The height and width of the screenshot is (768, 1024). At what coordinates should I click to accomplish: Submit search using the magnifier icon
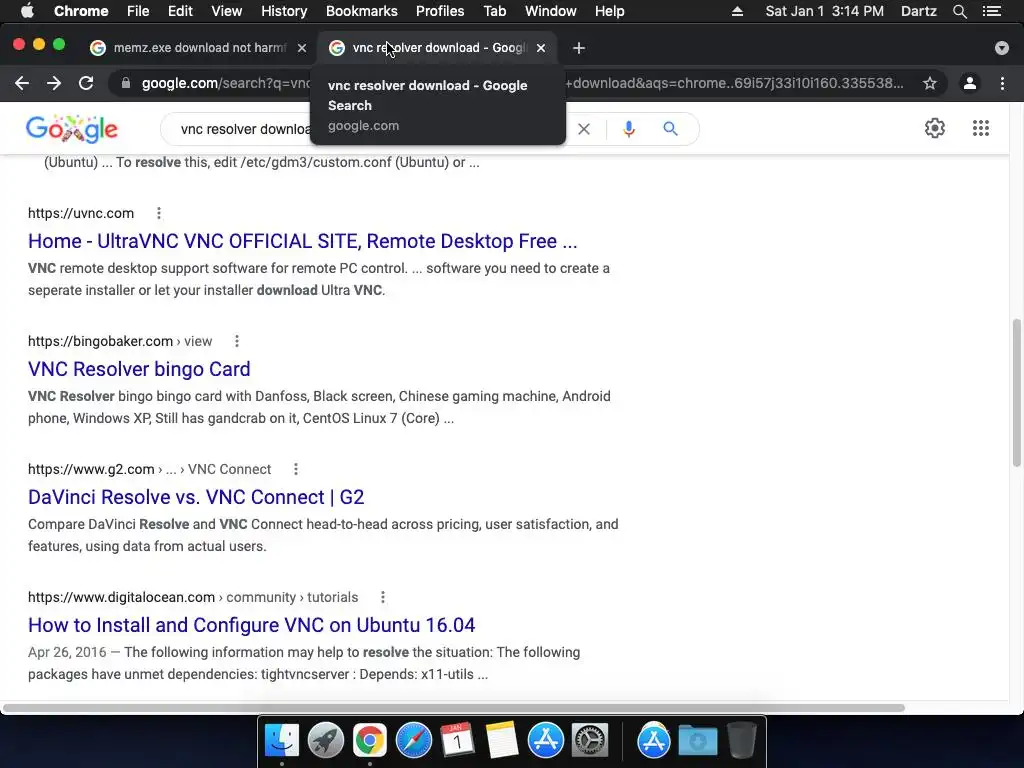(670, 129)
